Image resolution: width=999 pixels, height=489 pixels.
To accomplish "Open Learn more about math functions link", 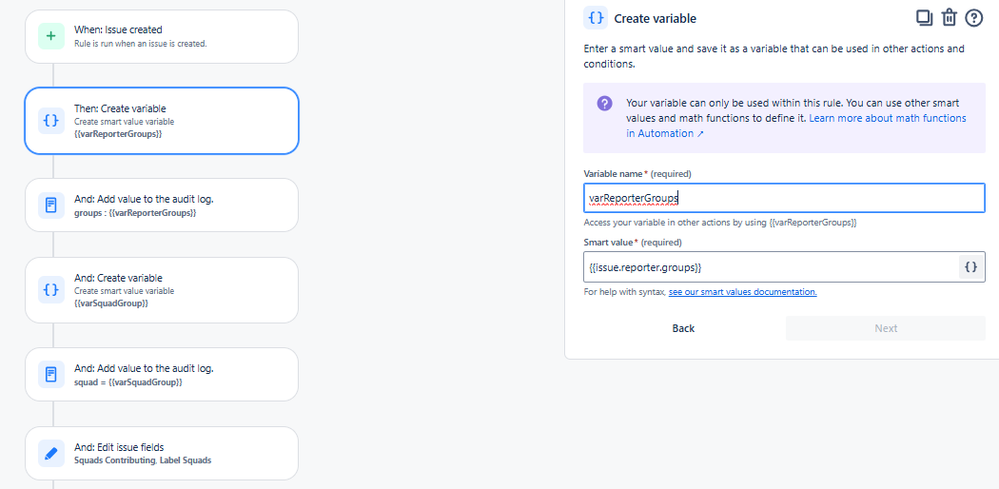I will [887, 118].
